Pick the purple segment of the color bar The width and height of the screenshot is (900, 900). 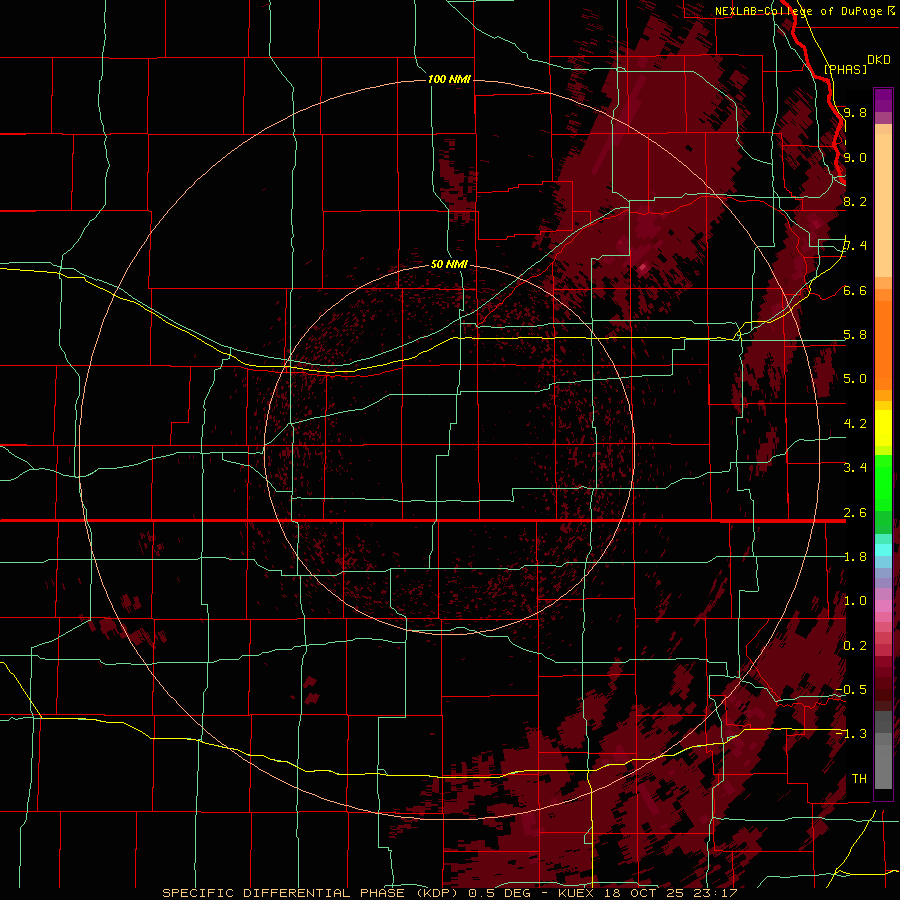point(883,100)
